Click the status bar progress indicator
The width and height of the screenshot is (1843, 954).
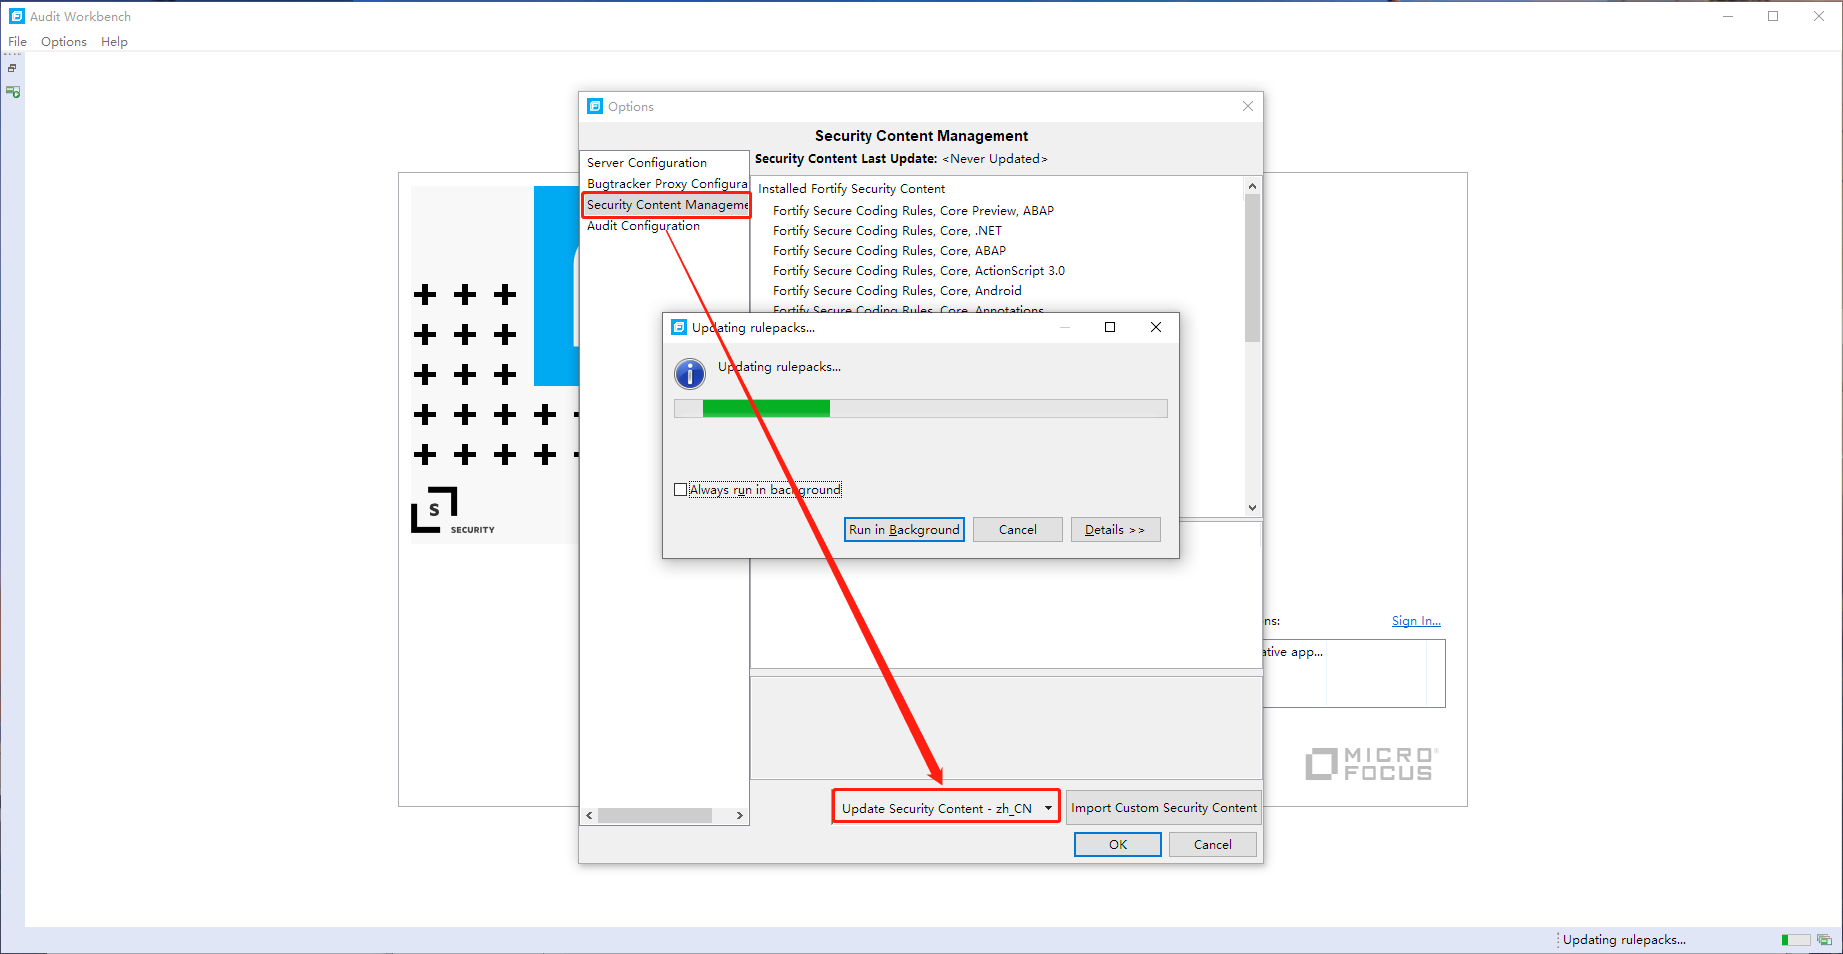1796,940
